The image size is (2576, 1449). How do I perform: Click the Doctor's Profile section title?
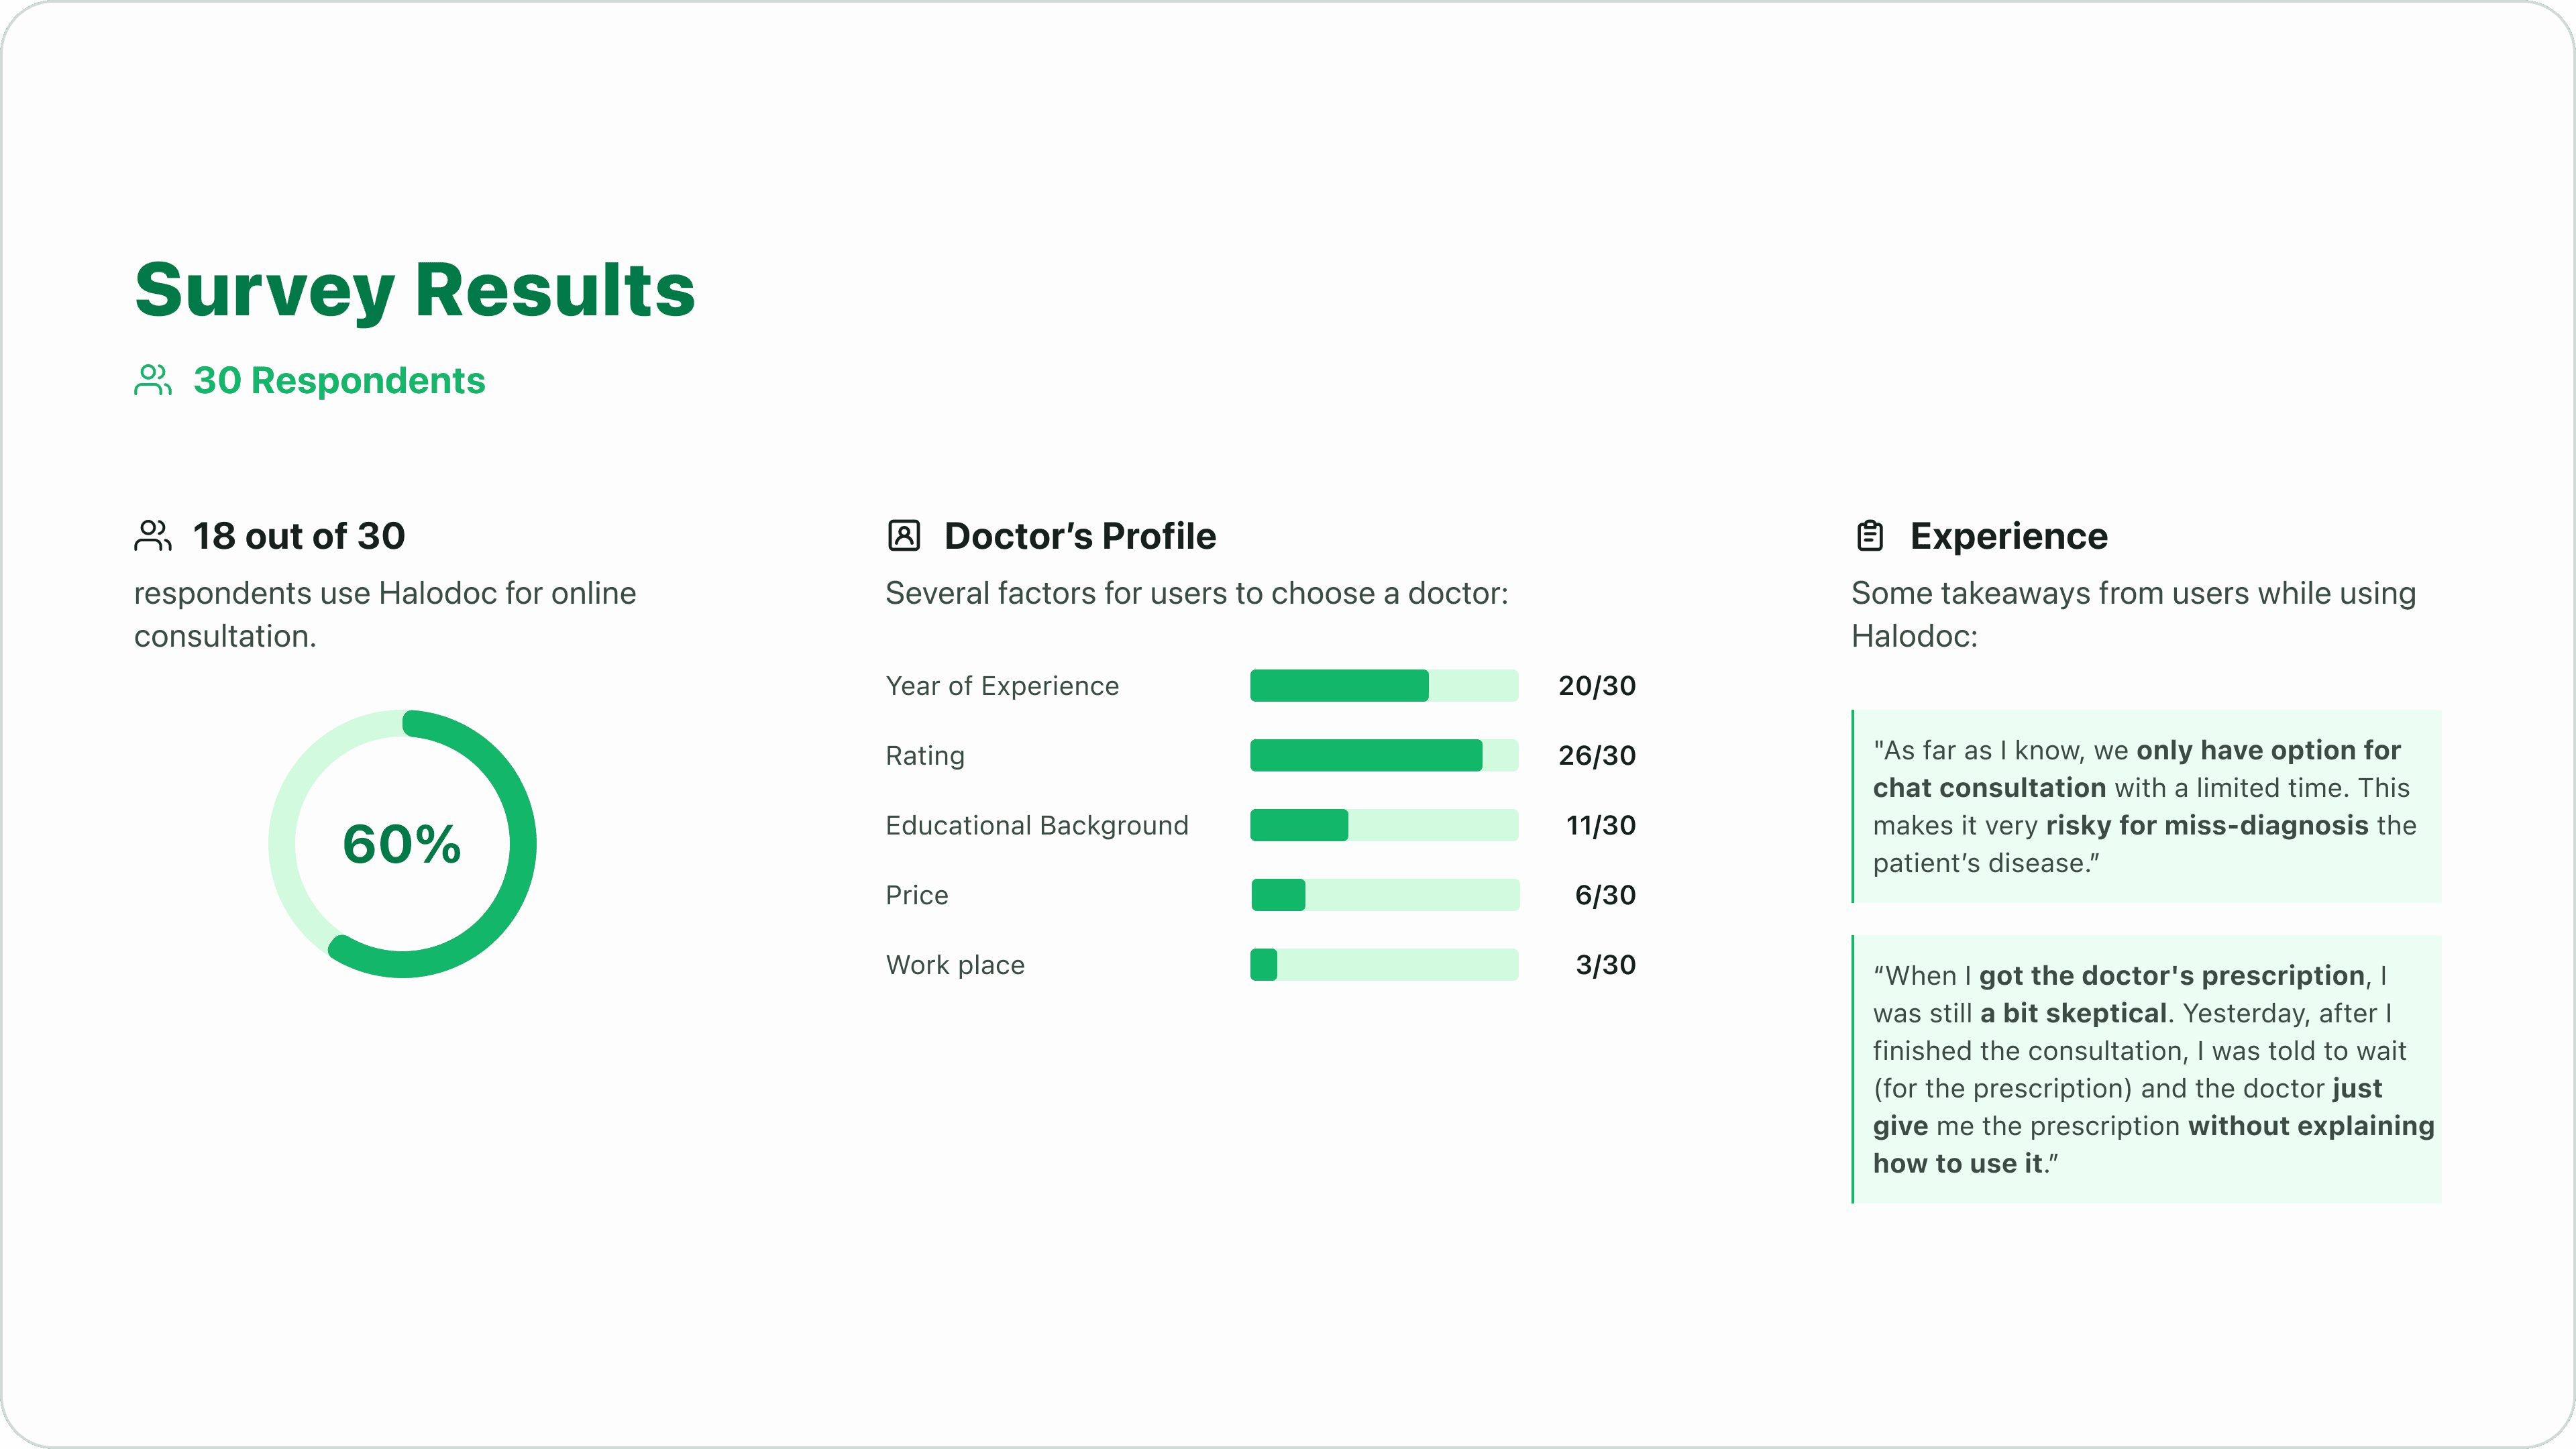coord(1080,536)
